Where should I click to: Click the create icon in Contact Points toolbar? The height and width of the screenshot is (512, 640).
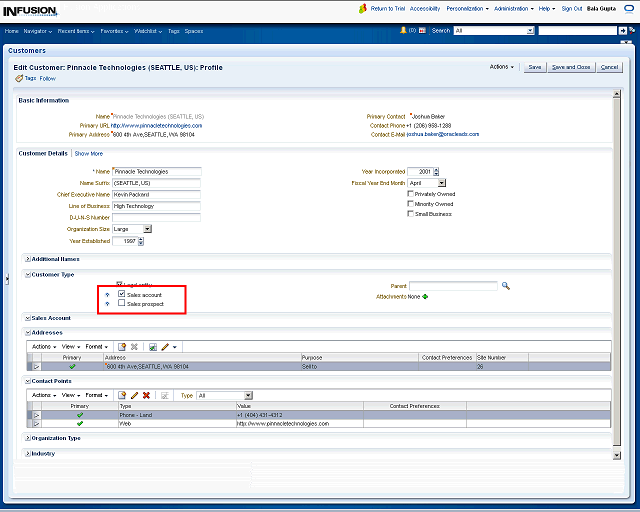[x=122, y=395]
